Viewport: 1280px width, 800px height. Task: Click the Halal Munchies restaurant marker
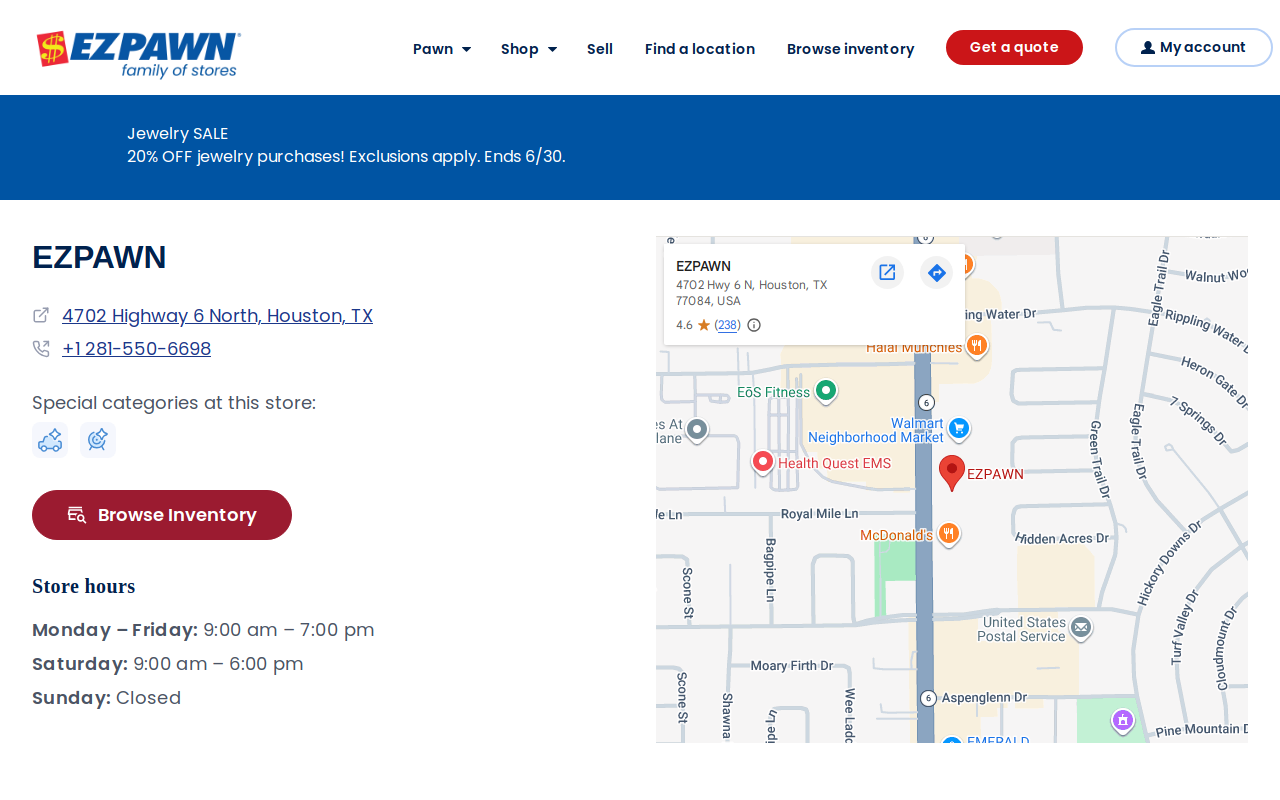pos(977,346)
